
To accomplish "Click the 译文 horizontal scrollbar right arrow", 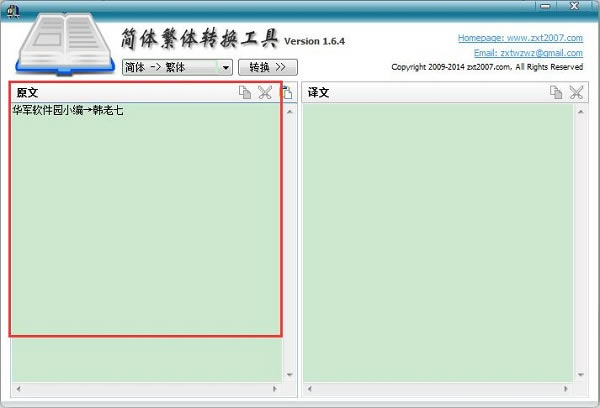I will [568, 388].
